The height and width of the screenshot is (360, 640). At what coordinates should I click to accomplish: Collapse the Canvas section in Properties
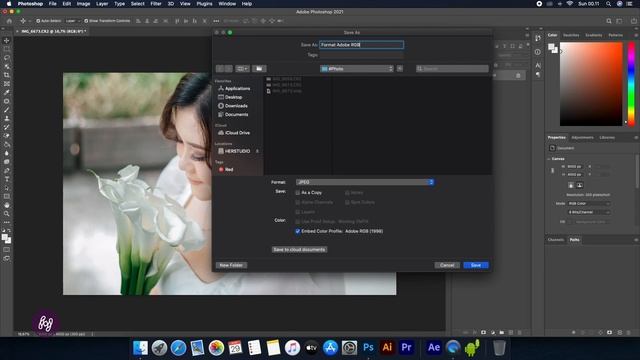click(x=549, y=159)
